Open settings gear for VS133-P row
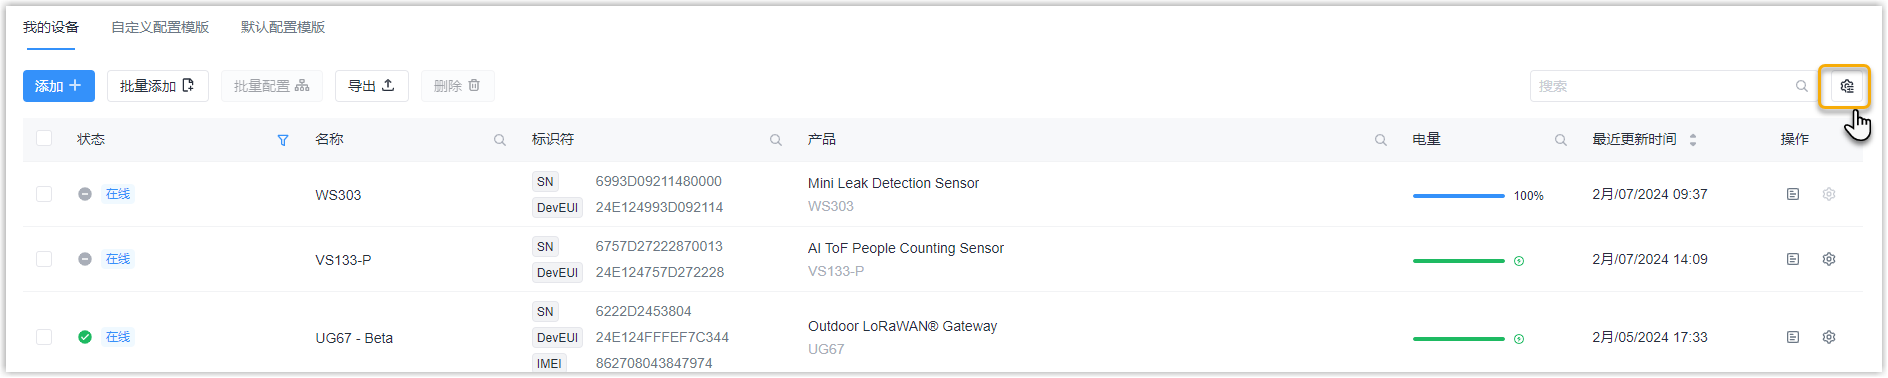Viewport: 1888px width, 378px height. tap(1829, 259)
